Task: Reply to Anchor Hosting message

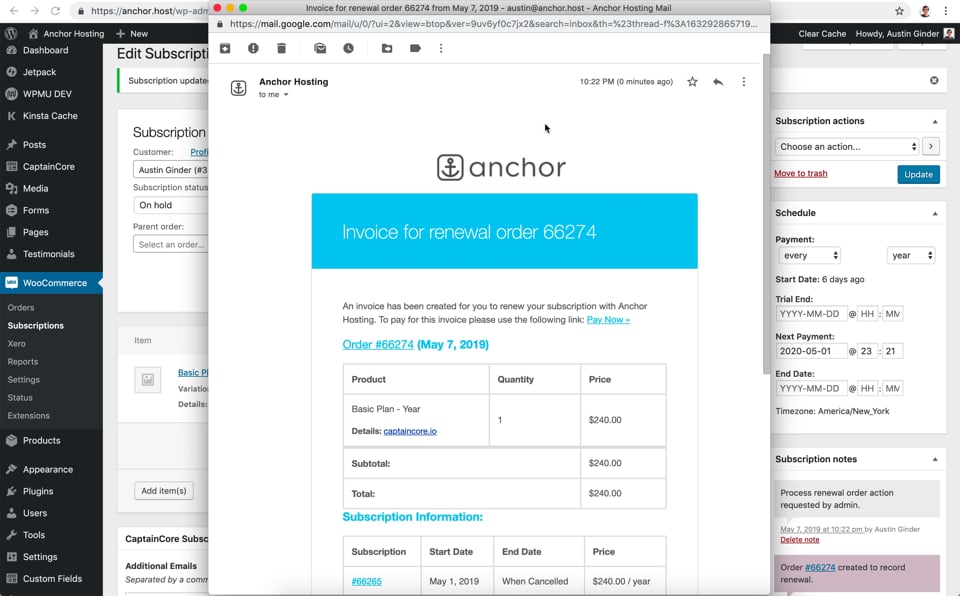Action: 718,81
